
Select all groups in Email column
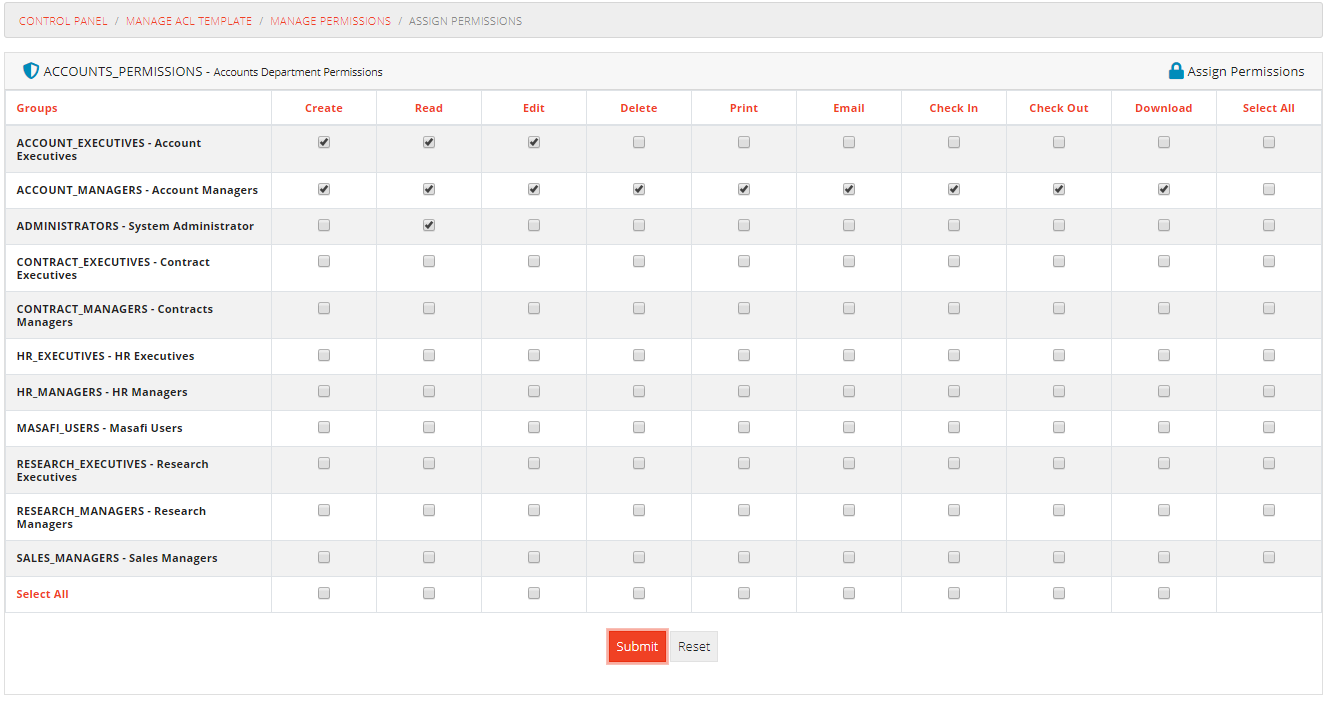pos(849,593)
